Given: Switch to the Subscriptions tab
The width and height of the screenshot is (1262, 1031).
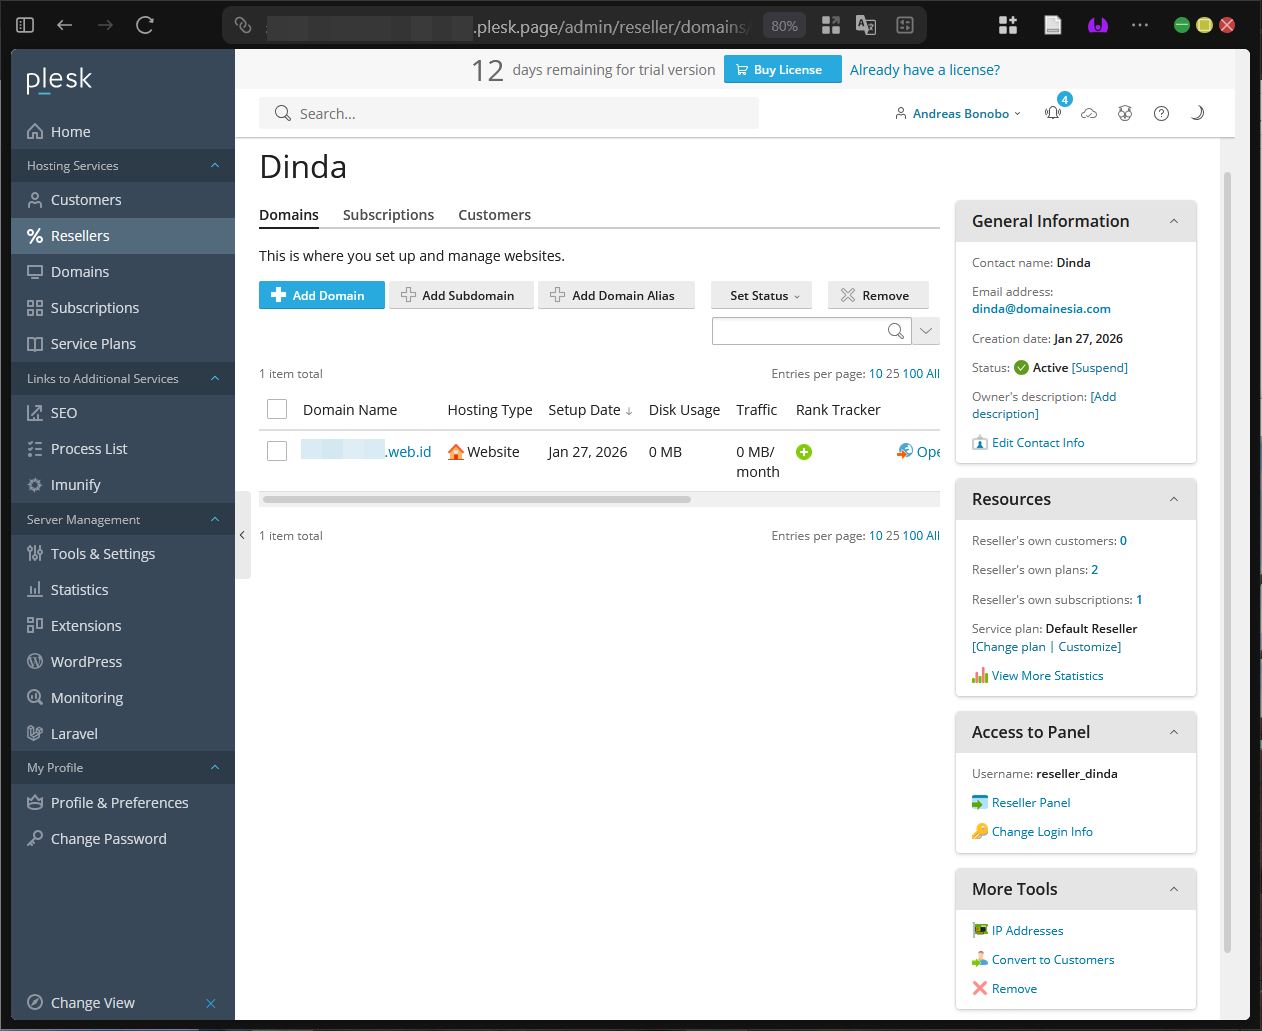Looking at the screenshot, I should click(x=388, y=215).
